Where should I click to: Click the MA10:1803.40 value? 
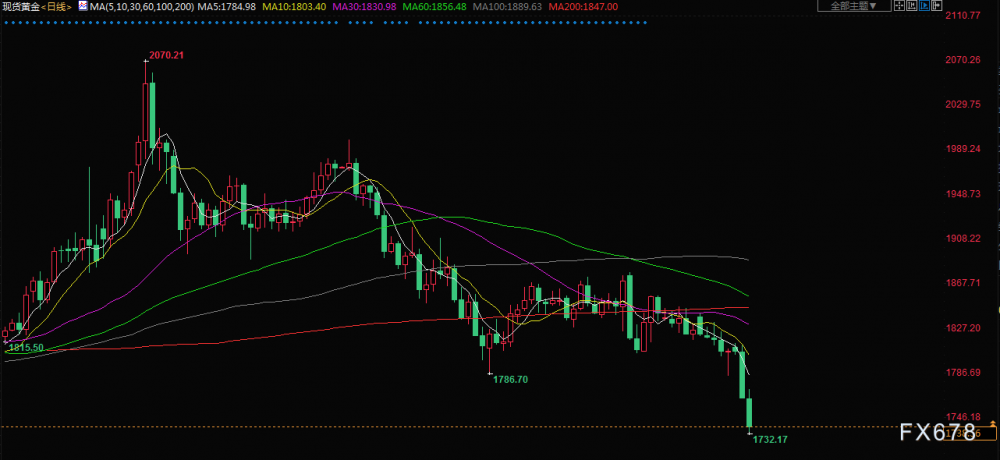pyautogui.click(x=295, y=6)
